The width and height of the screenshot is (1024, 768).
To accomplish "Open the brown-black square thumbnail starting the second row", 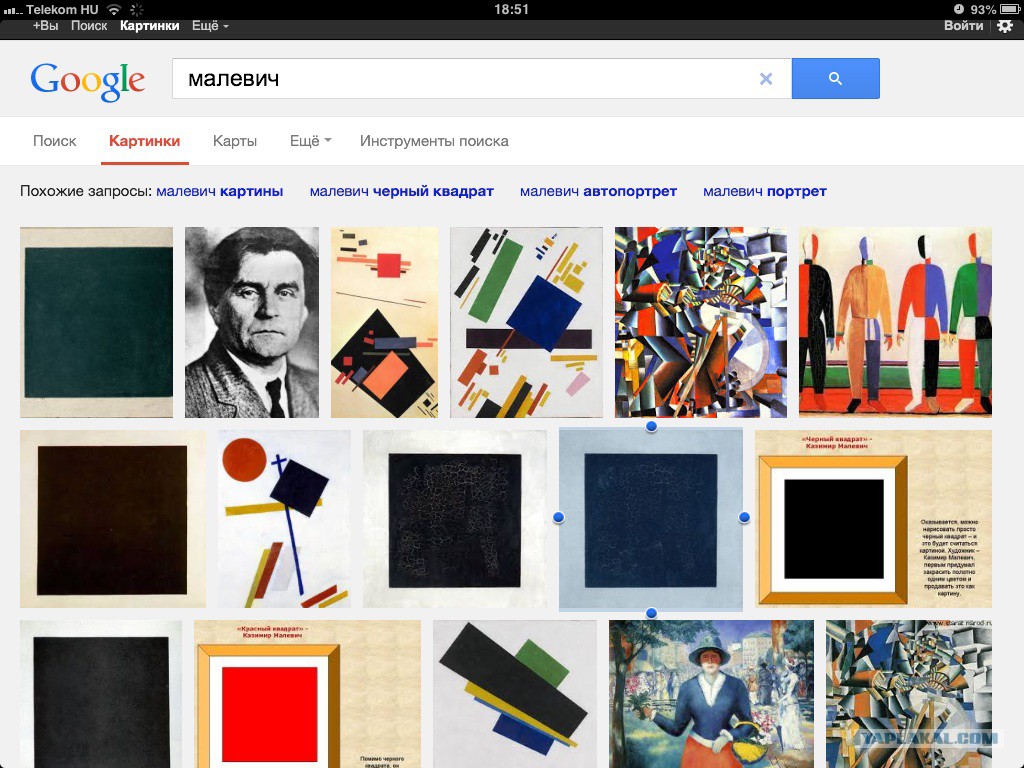I will click(x=113, y=519).
